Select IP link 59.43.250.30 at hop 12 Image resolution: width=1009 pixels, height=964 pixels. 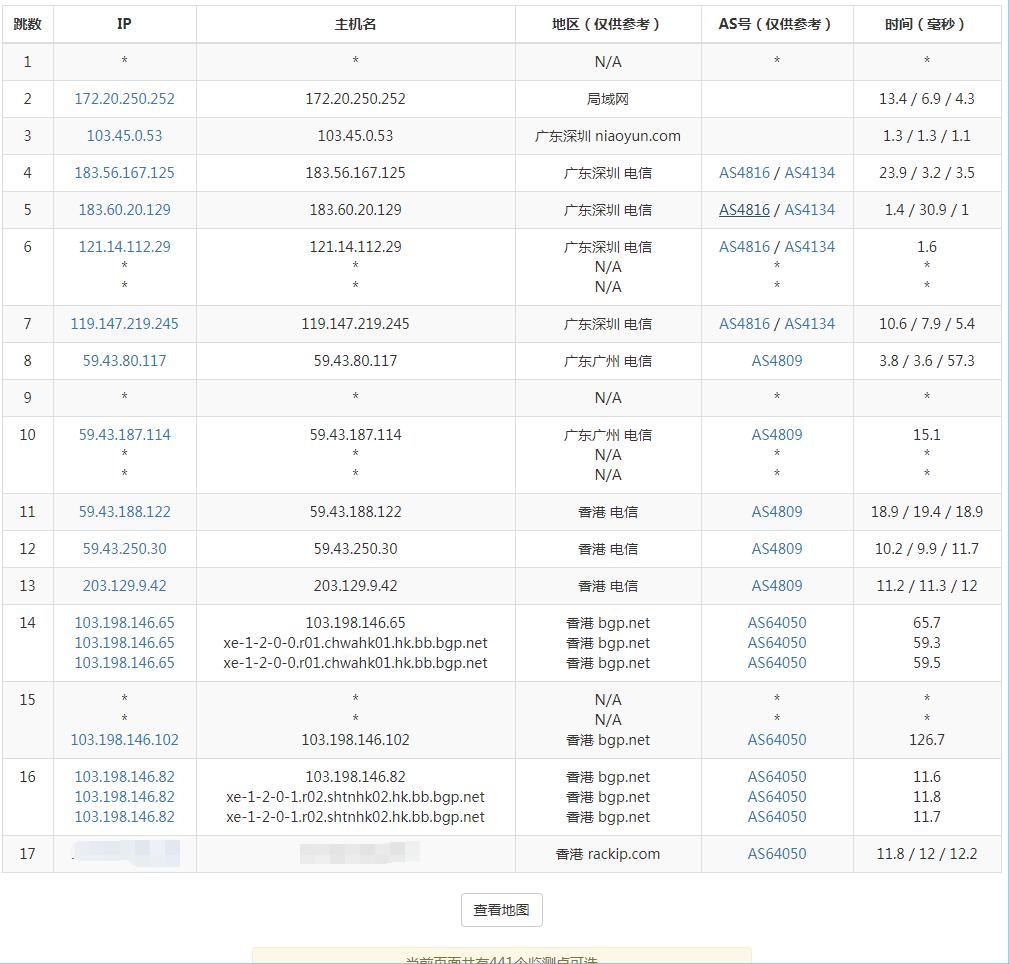[124, 549]
